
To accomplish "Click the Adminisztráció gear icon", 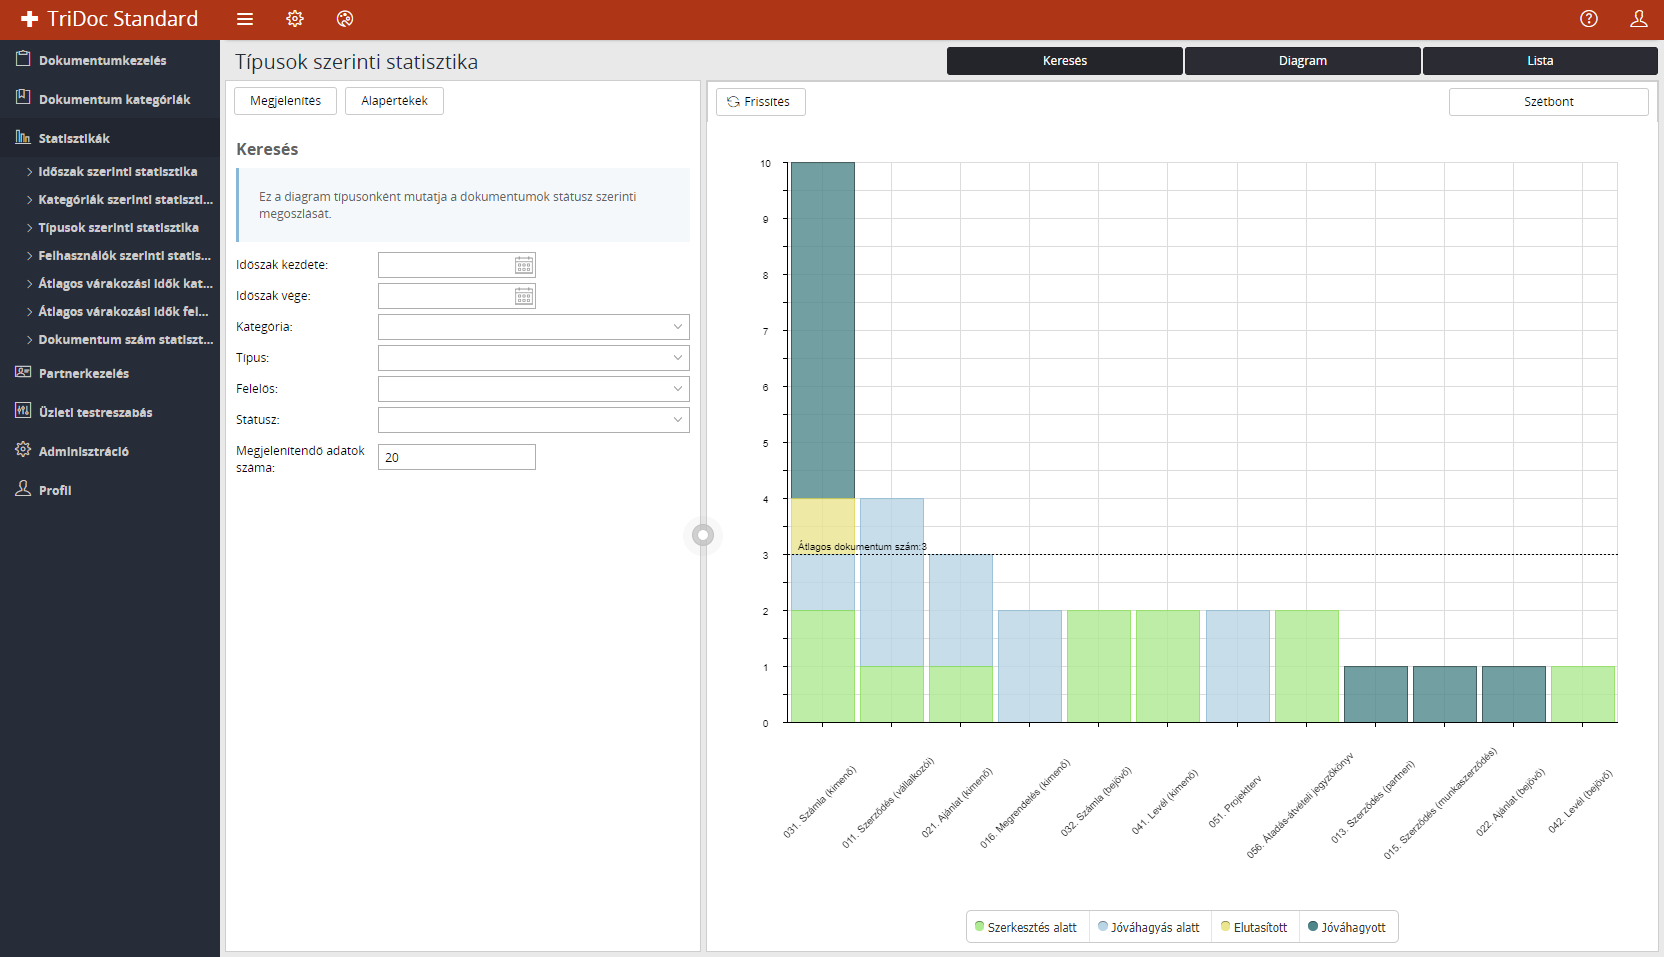I will pos(23,450).
